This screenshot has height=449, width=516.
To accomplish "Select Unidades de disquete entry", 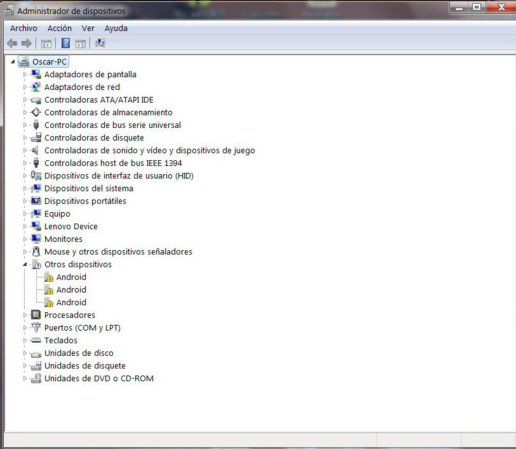I will point(85,366).
